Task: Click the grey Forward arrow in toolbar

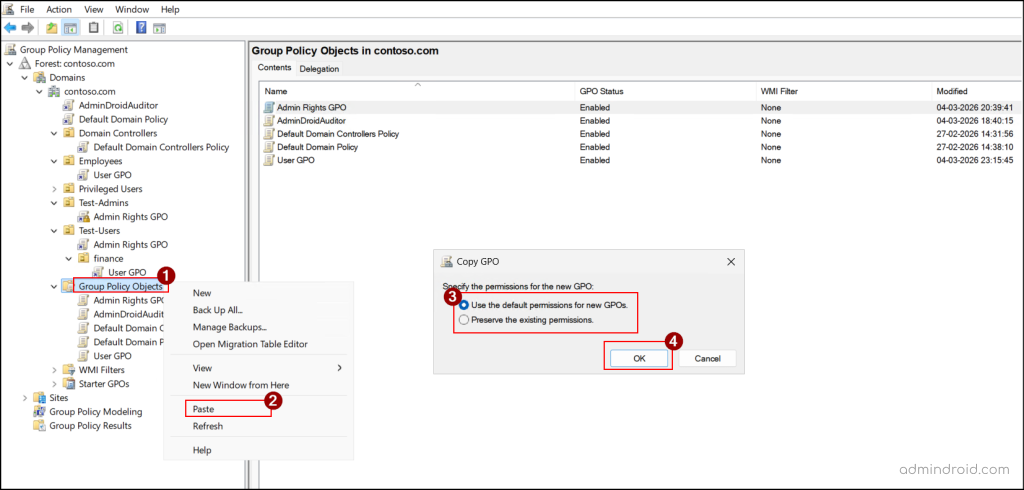Action: pyautogui.click(x=27, y=27)
